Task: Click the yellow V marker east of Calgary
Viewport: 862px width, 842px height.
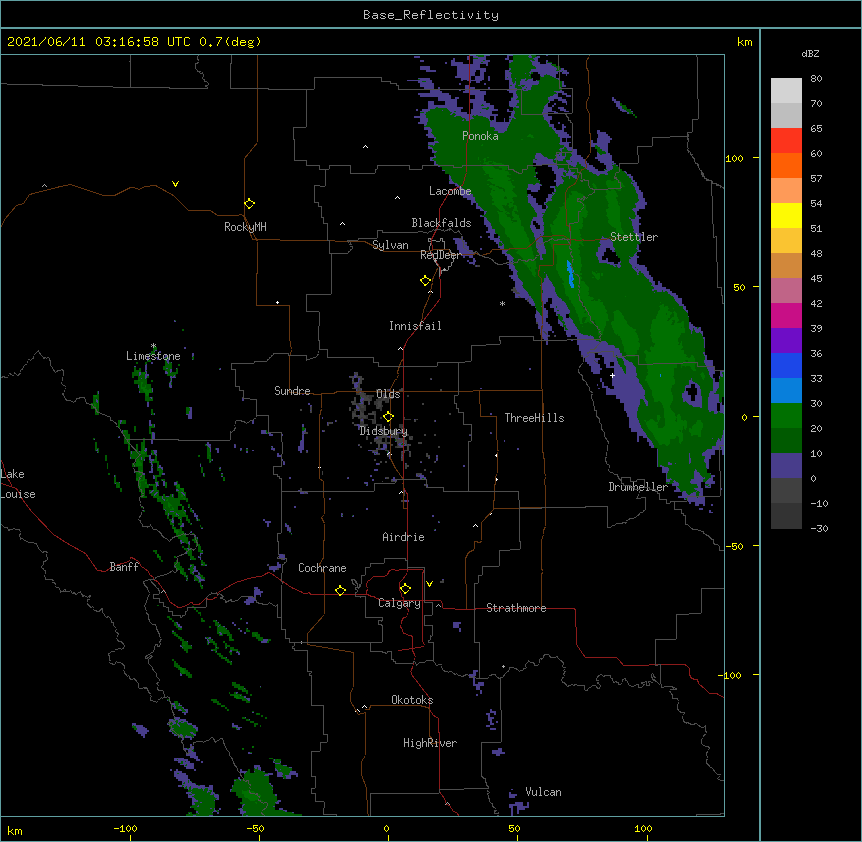Action: [429, 584]
